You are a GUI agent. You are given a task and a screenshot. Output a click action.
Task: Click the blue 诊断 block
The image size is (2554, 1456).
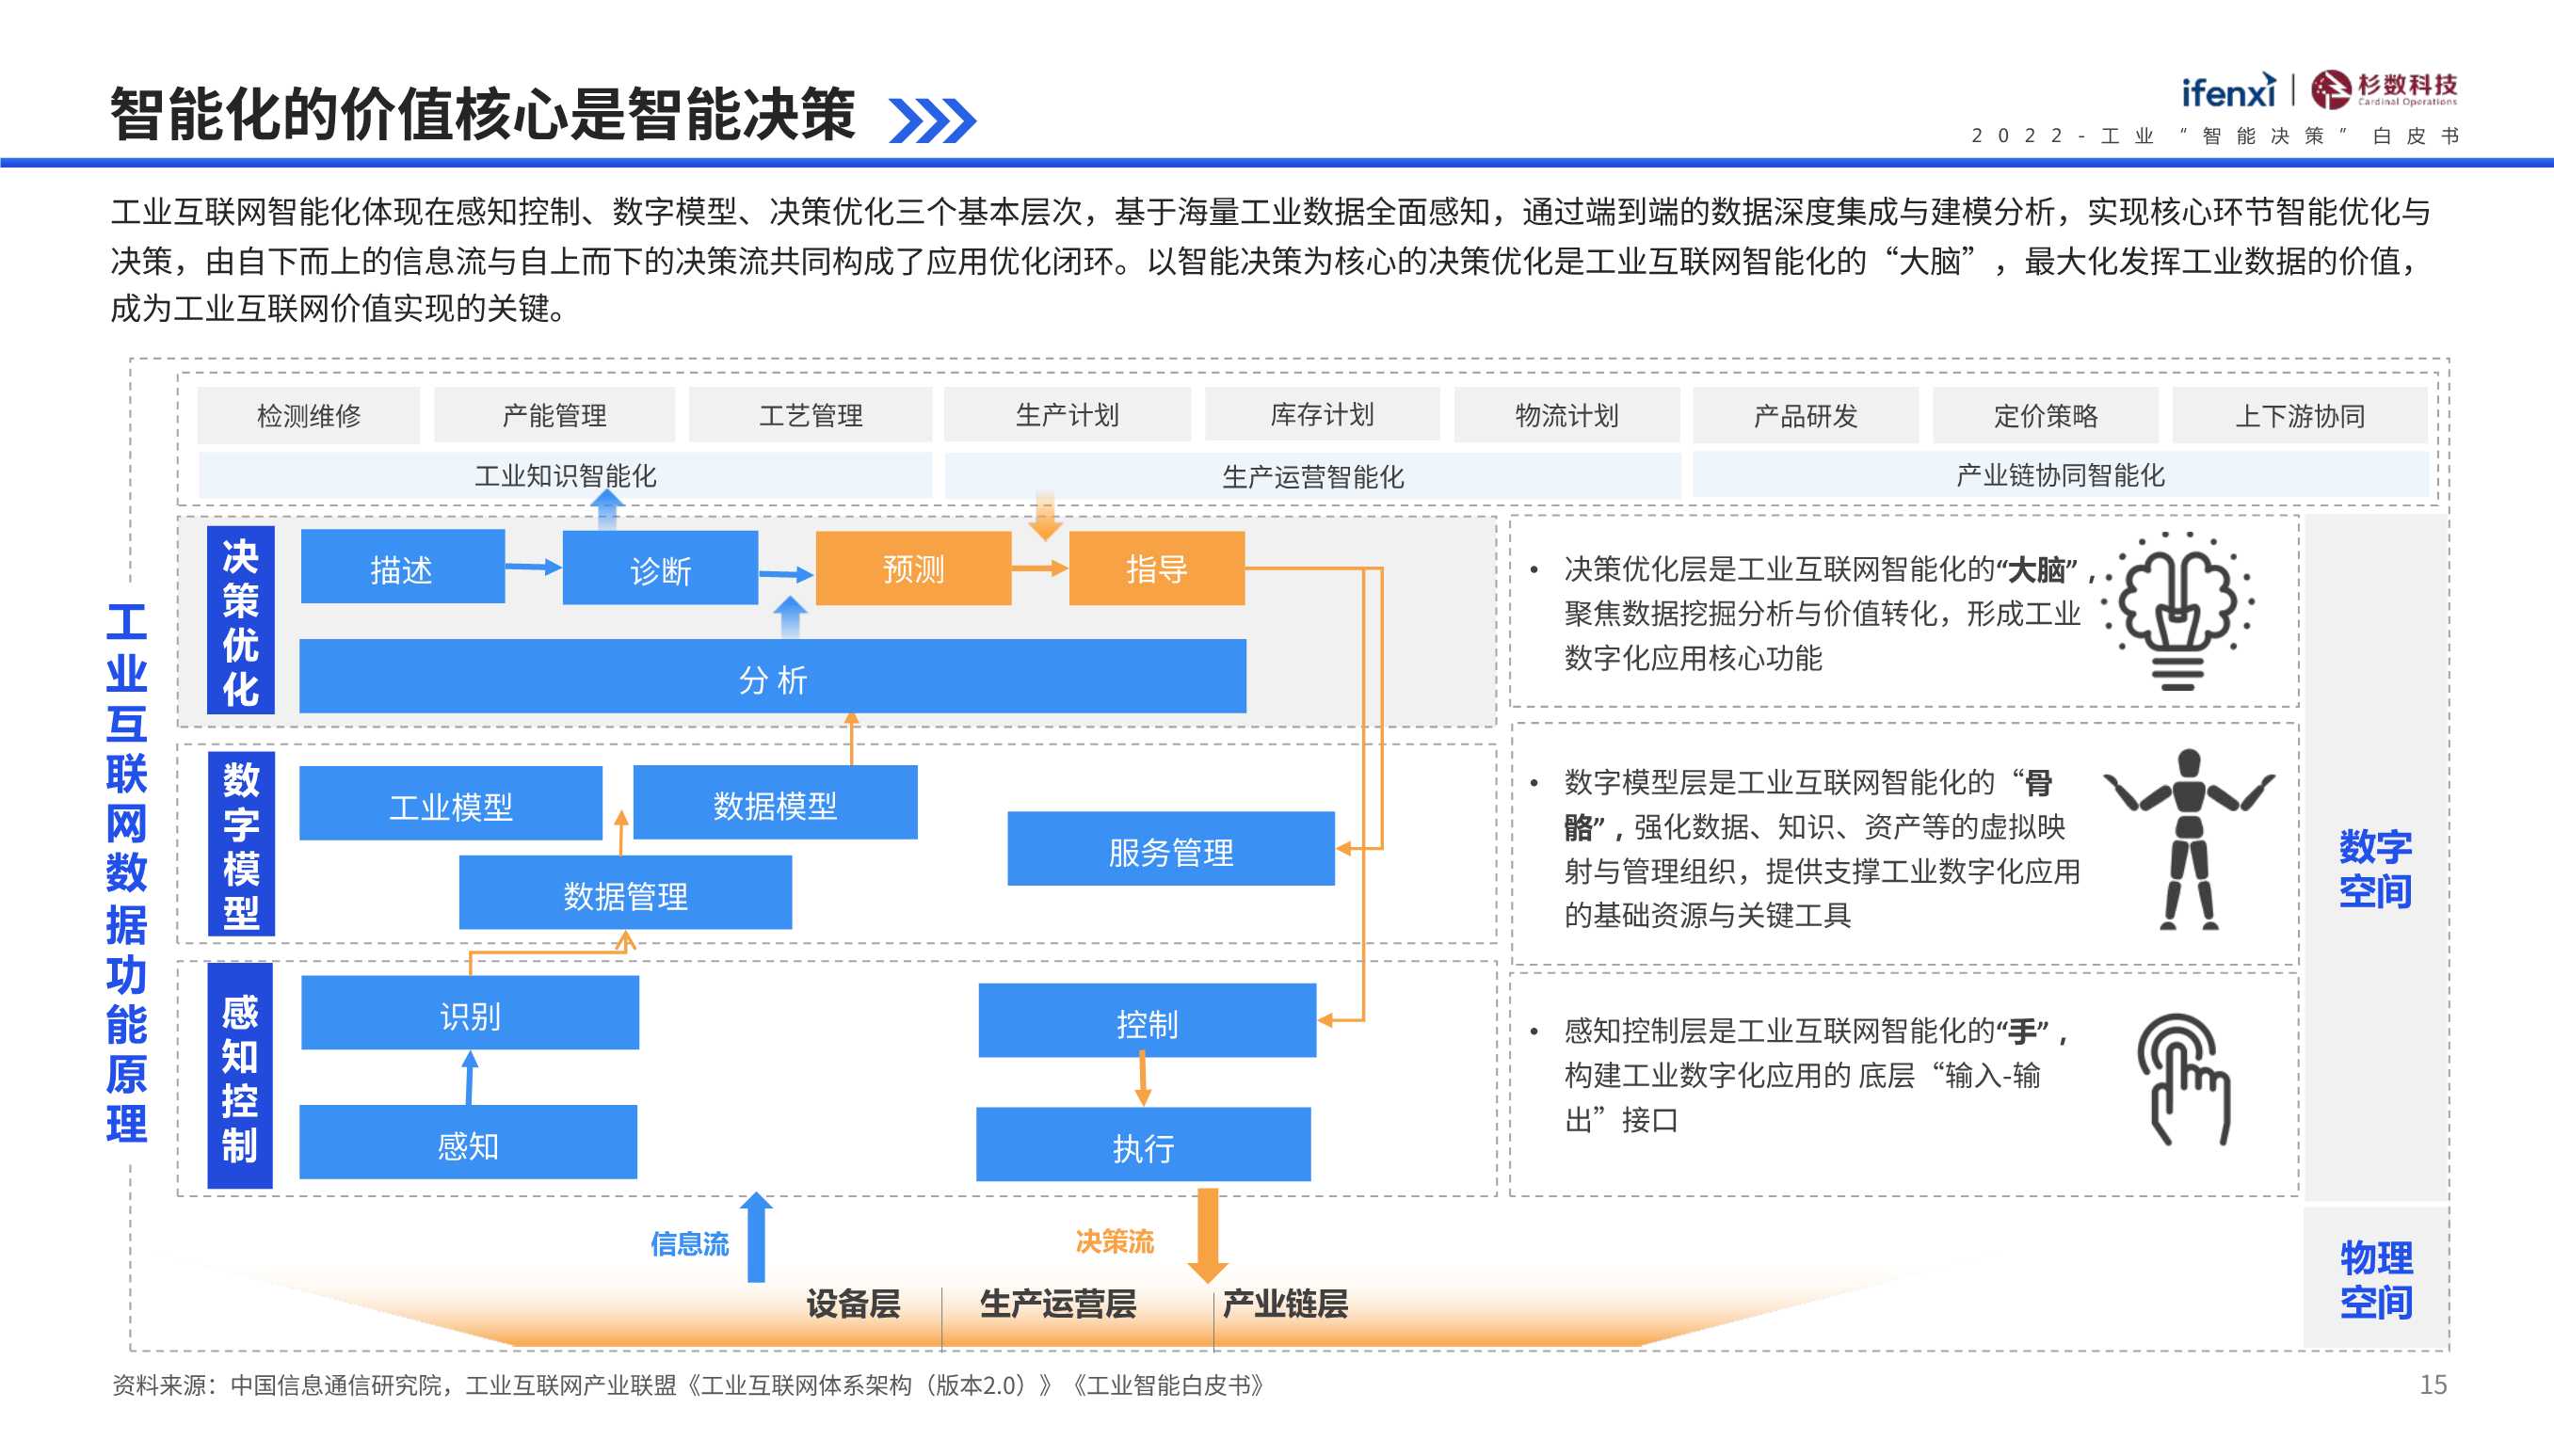[x=660, y=568]
